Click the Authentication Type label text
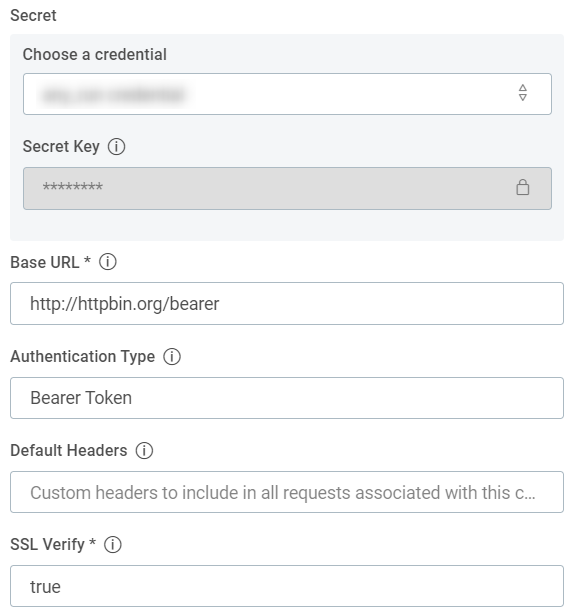The image size is (569, 615). tap(83, 357)
